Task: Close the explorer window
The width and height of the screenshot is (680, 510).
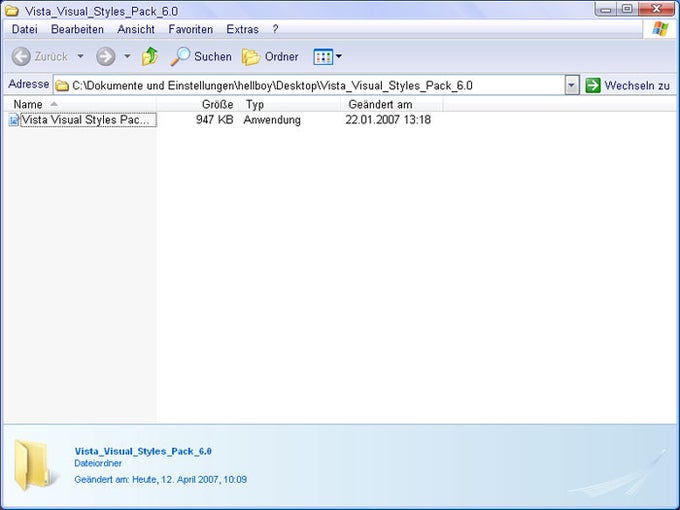Action: pos(657,9)
